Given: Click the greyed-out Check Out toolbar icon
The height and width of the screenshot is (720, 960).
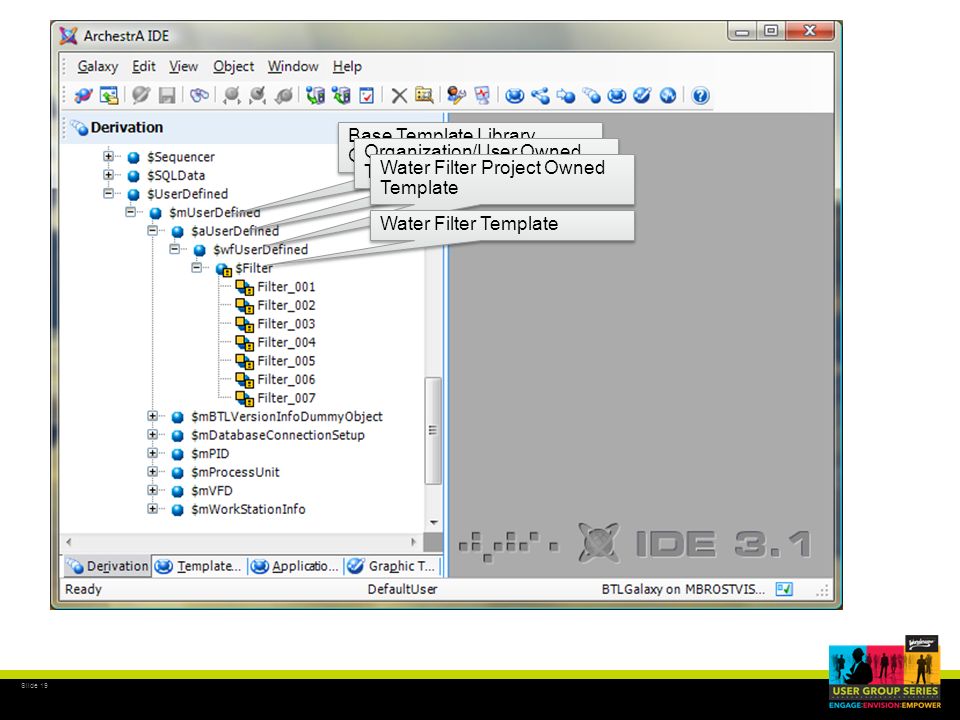Looking at the screenshot, I should [x=231, y=96].
